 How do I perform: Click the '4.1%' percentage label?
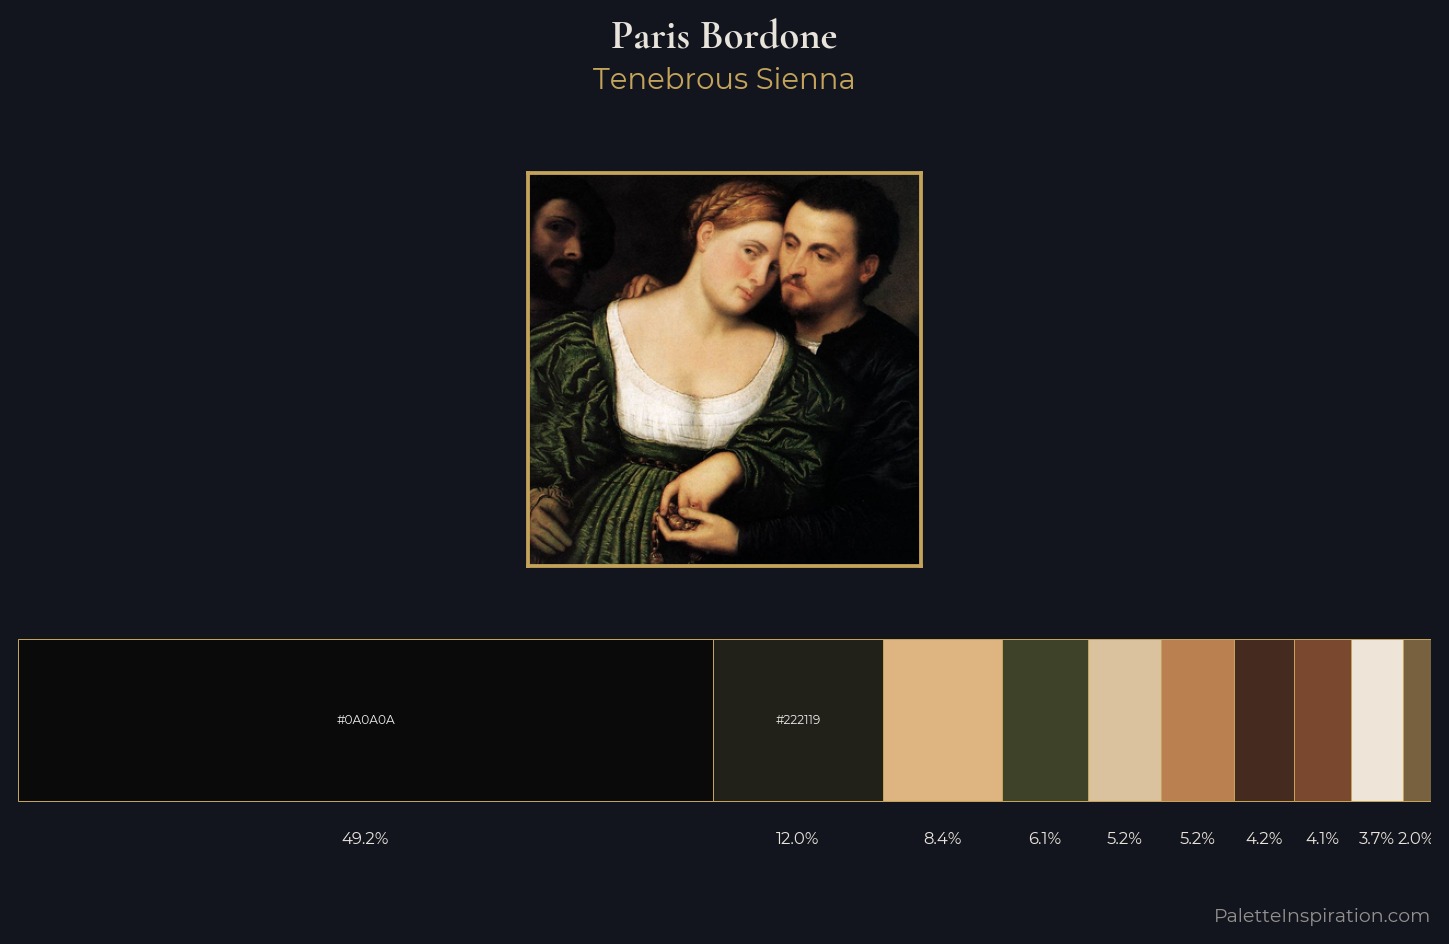coord(1322,838)
